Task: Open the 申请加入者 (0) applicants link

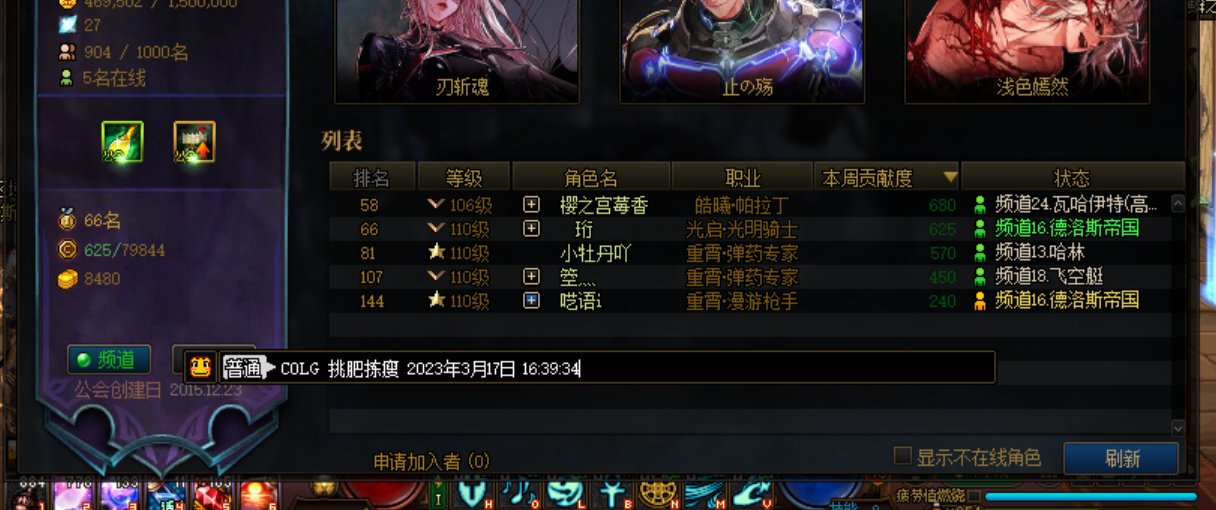Action: pyautogui.click(x=432, y=462)
